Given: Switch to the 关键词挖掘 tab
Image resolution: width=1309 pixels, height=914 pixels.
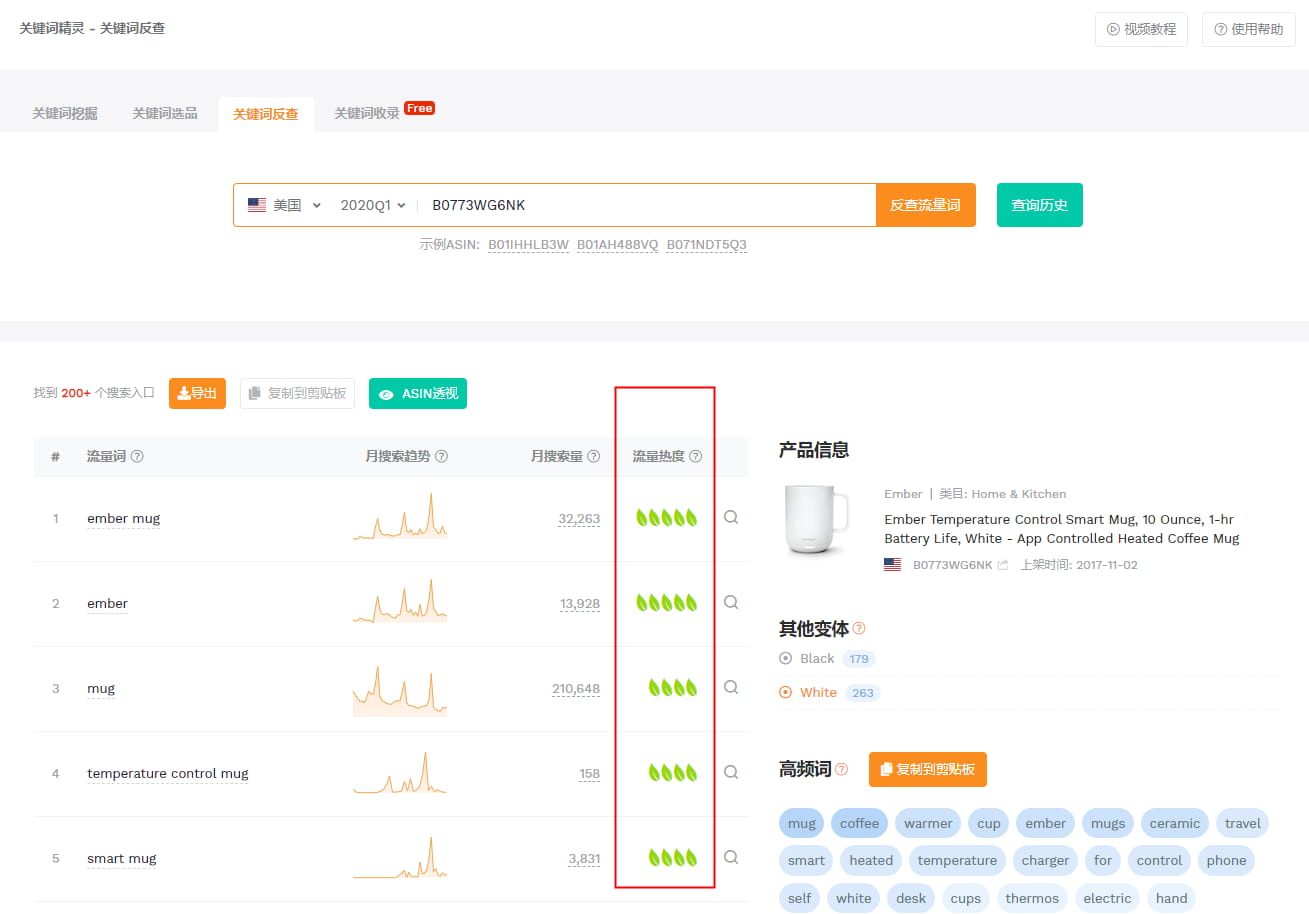Looking at the screenshot, I should click(65, 114).
